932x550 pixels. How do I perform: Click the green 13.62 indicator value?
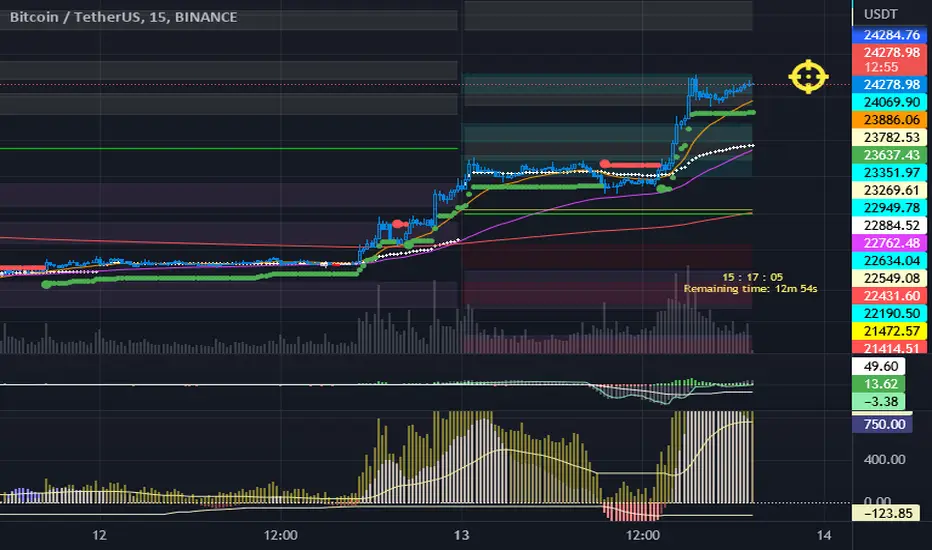879,384
